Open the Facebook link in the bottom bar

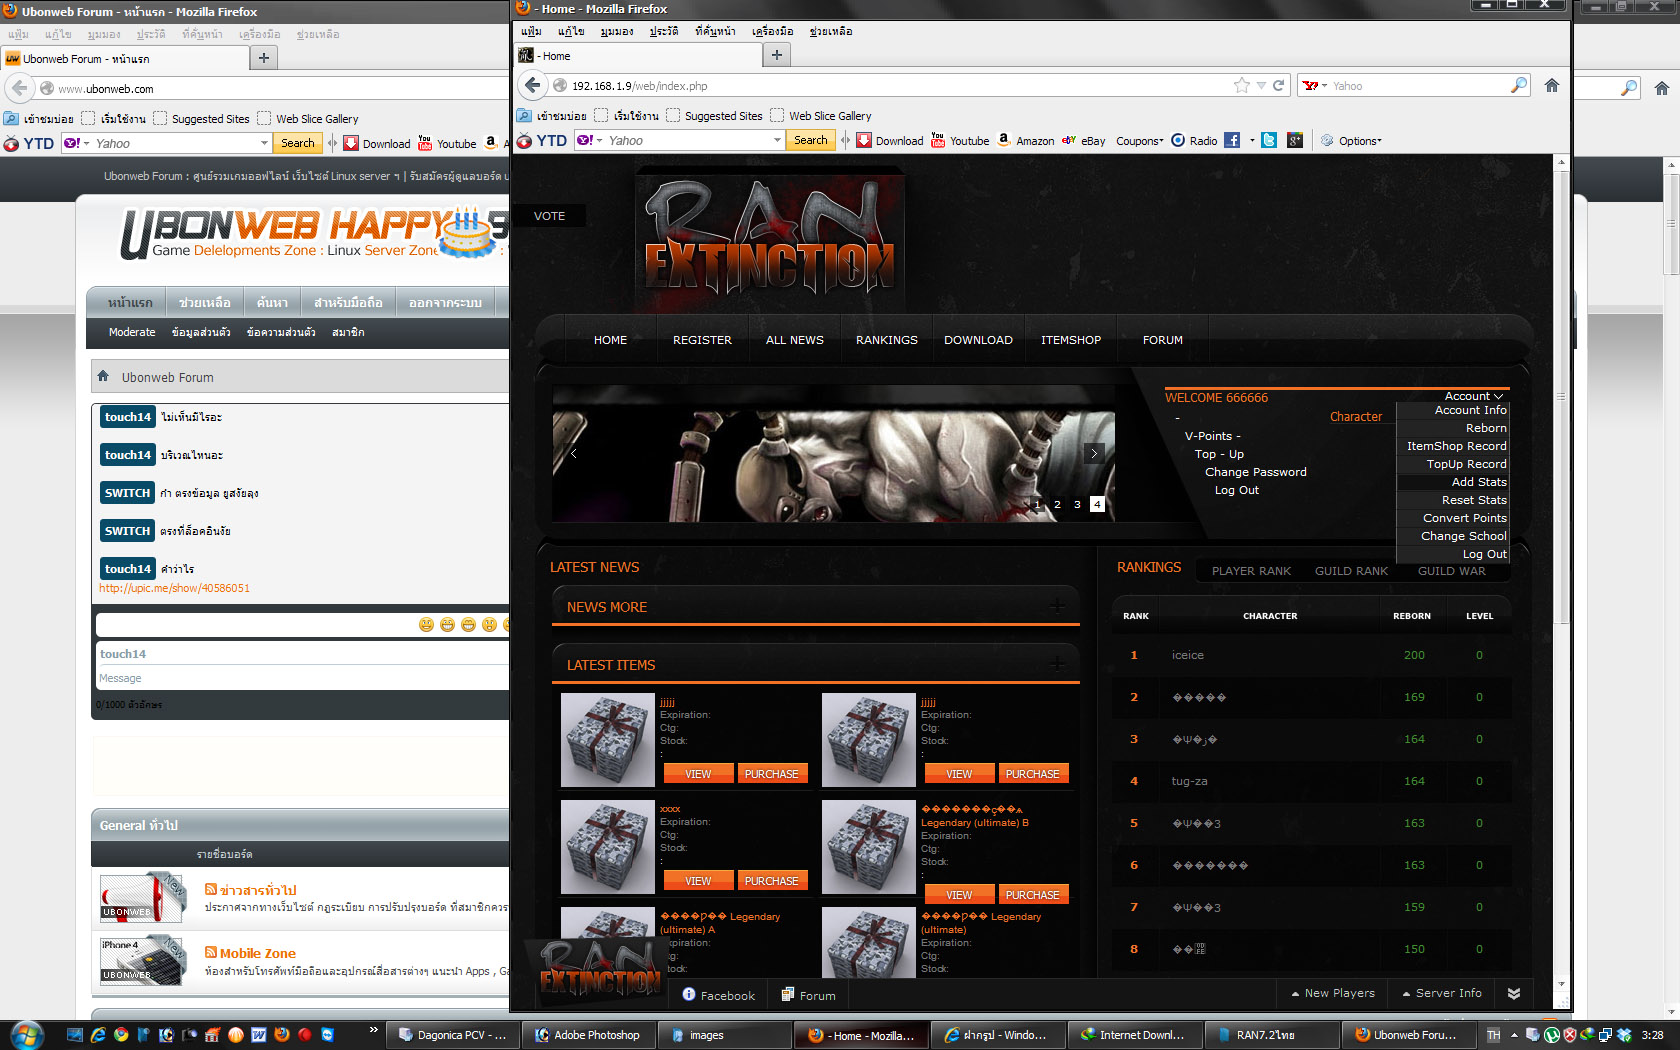[x=718, y=995]
